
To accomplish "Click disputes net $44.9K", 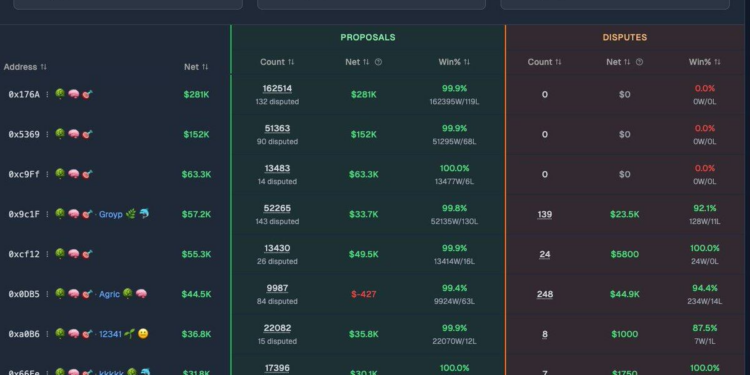I will pos(625,294).
